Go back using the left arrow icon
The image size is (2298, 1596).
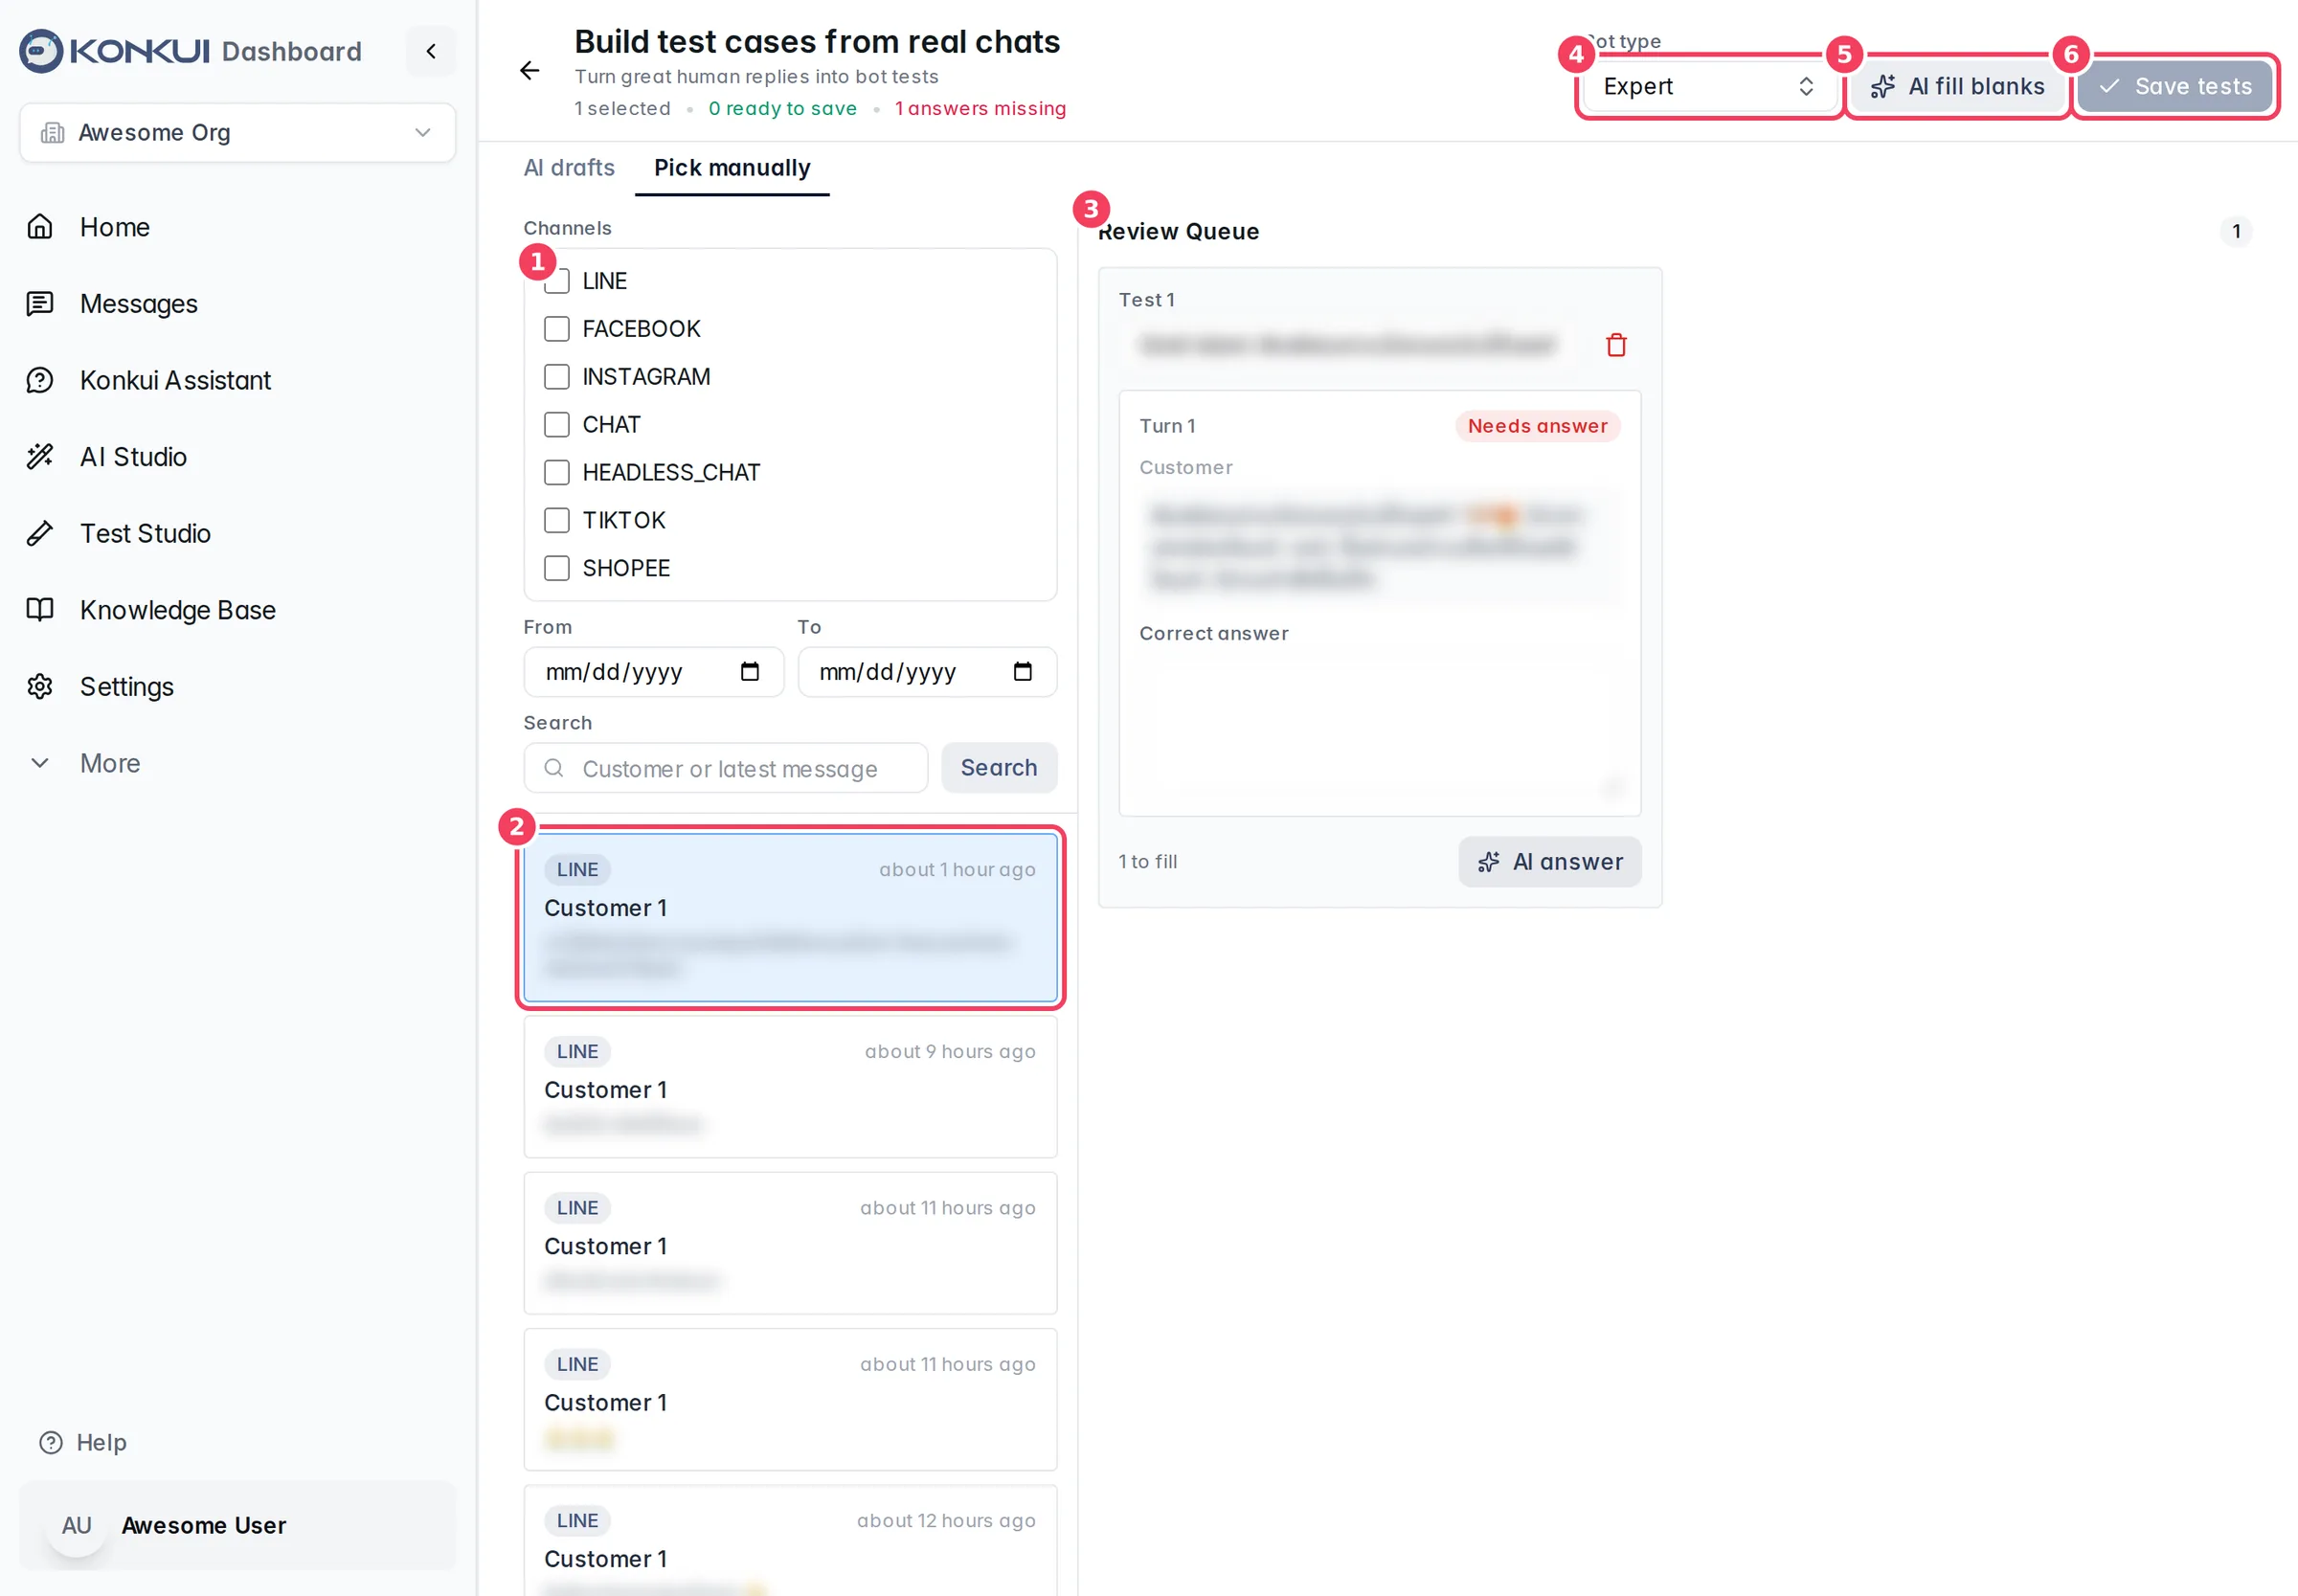530,70
